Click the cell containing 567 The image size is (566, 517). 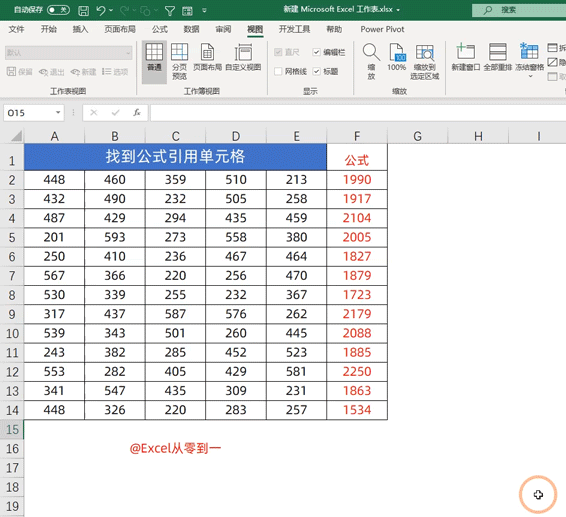tap(54, 275)
